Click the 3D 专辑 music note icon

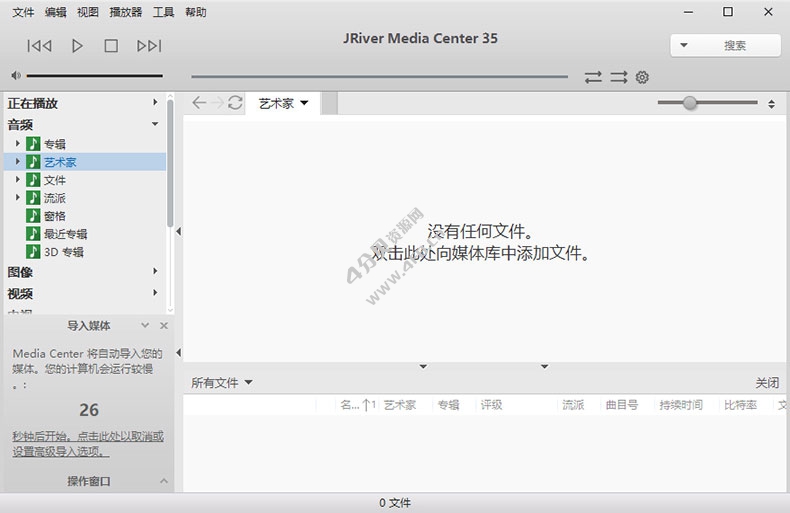click(33, 251)
